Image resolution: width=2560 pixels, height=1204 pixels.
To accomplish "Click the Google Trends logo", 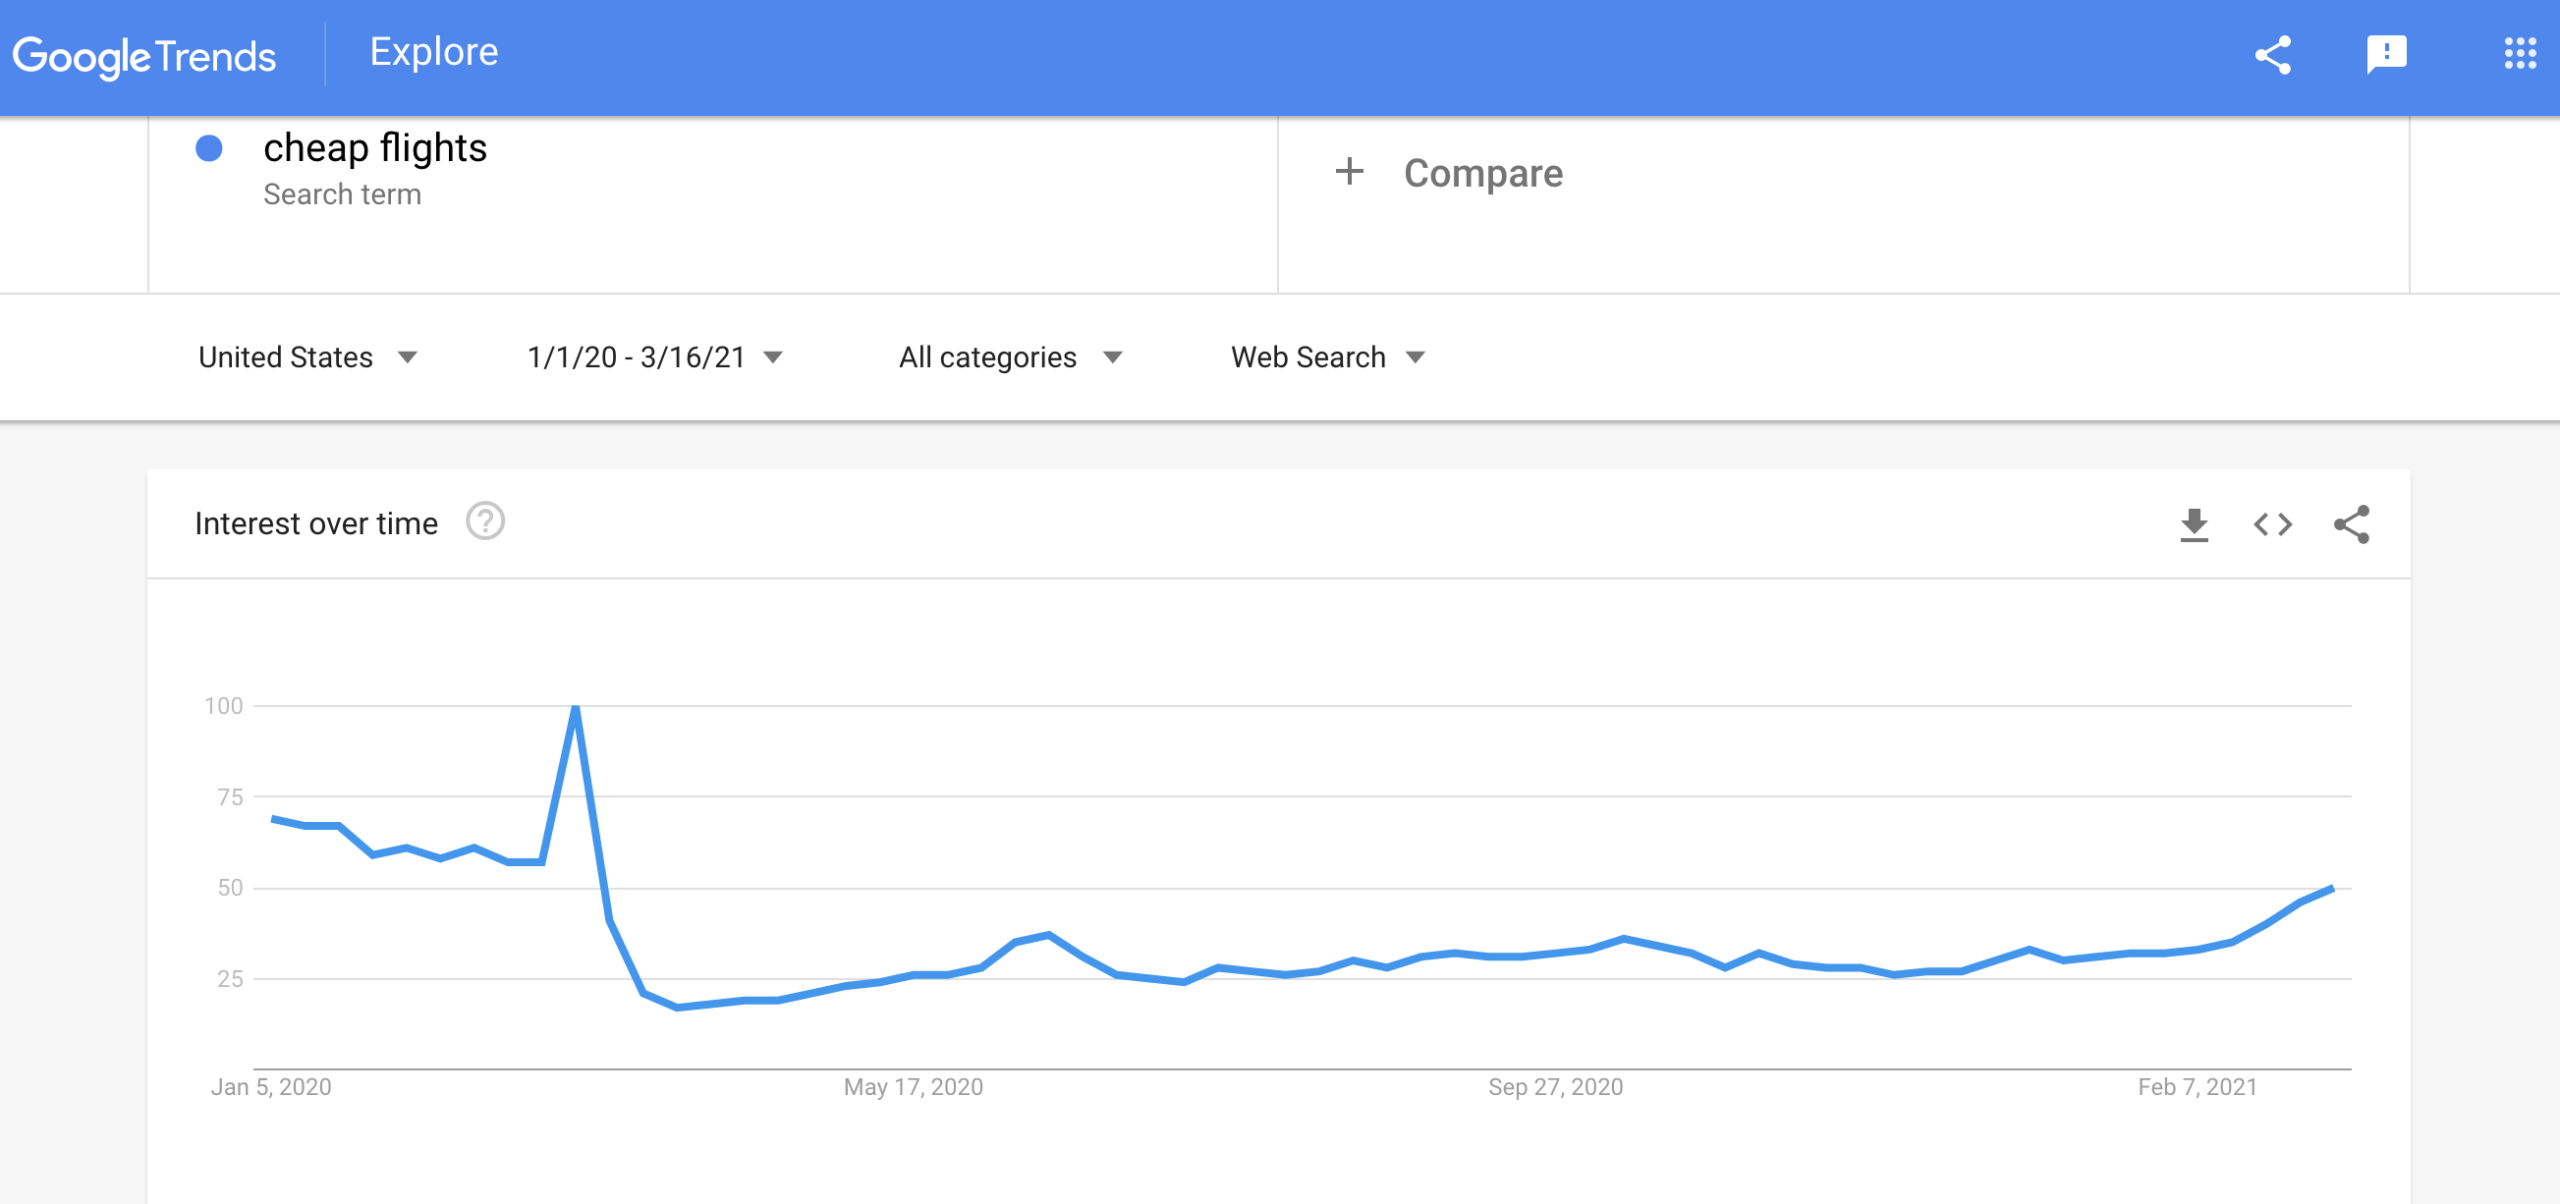I will (x=146, y=55).
